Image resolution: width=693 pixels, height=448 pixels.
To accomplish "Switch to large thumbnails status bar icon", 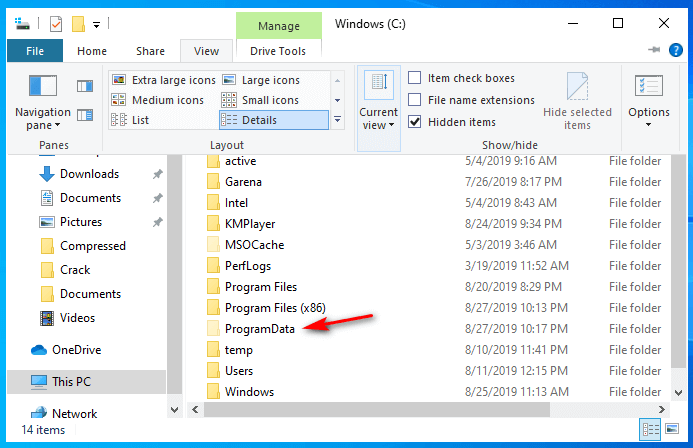I will (x=672, y=429).
